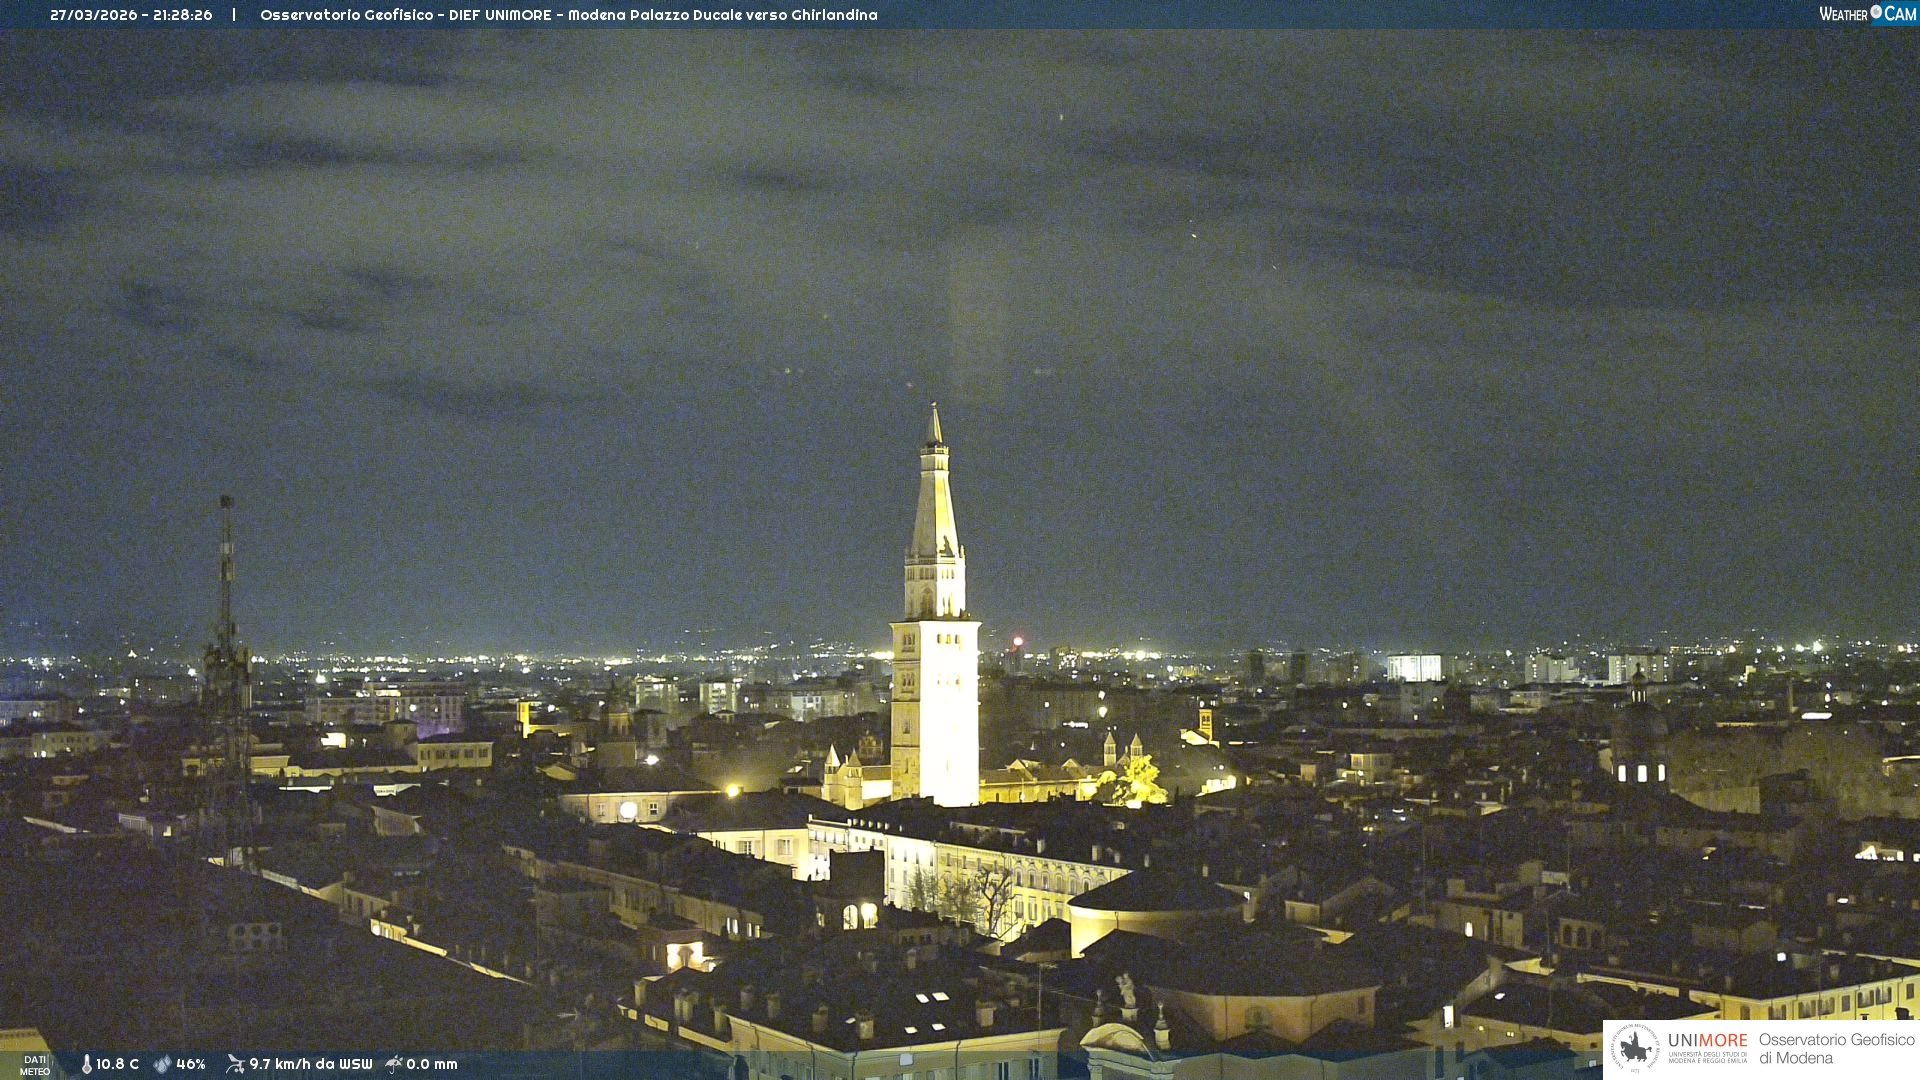Select the 10.8 C temperature reading
Screen dimensions: 1920x1080
117,1064
